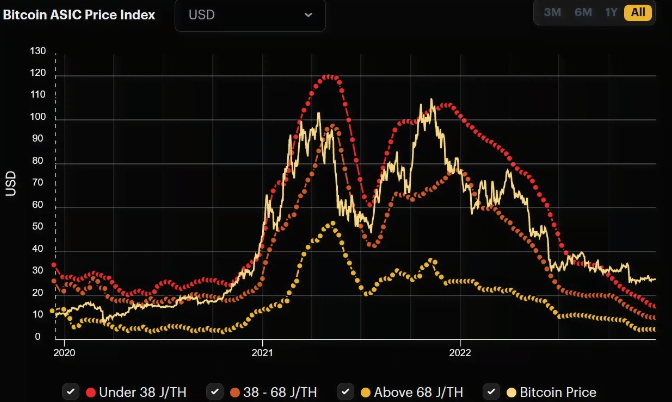
Task: Toggle the 38 - 68 J/TH checkbox
Action: pyautogui.click(x=213, y=391)
